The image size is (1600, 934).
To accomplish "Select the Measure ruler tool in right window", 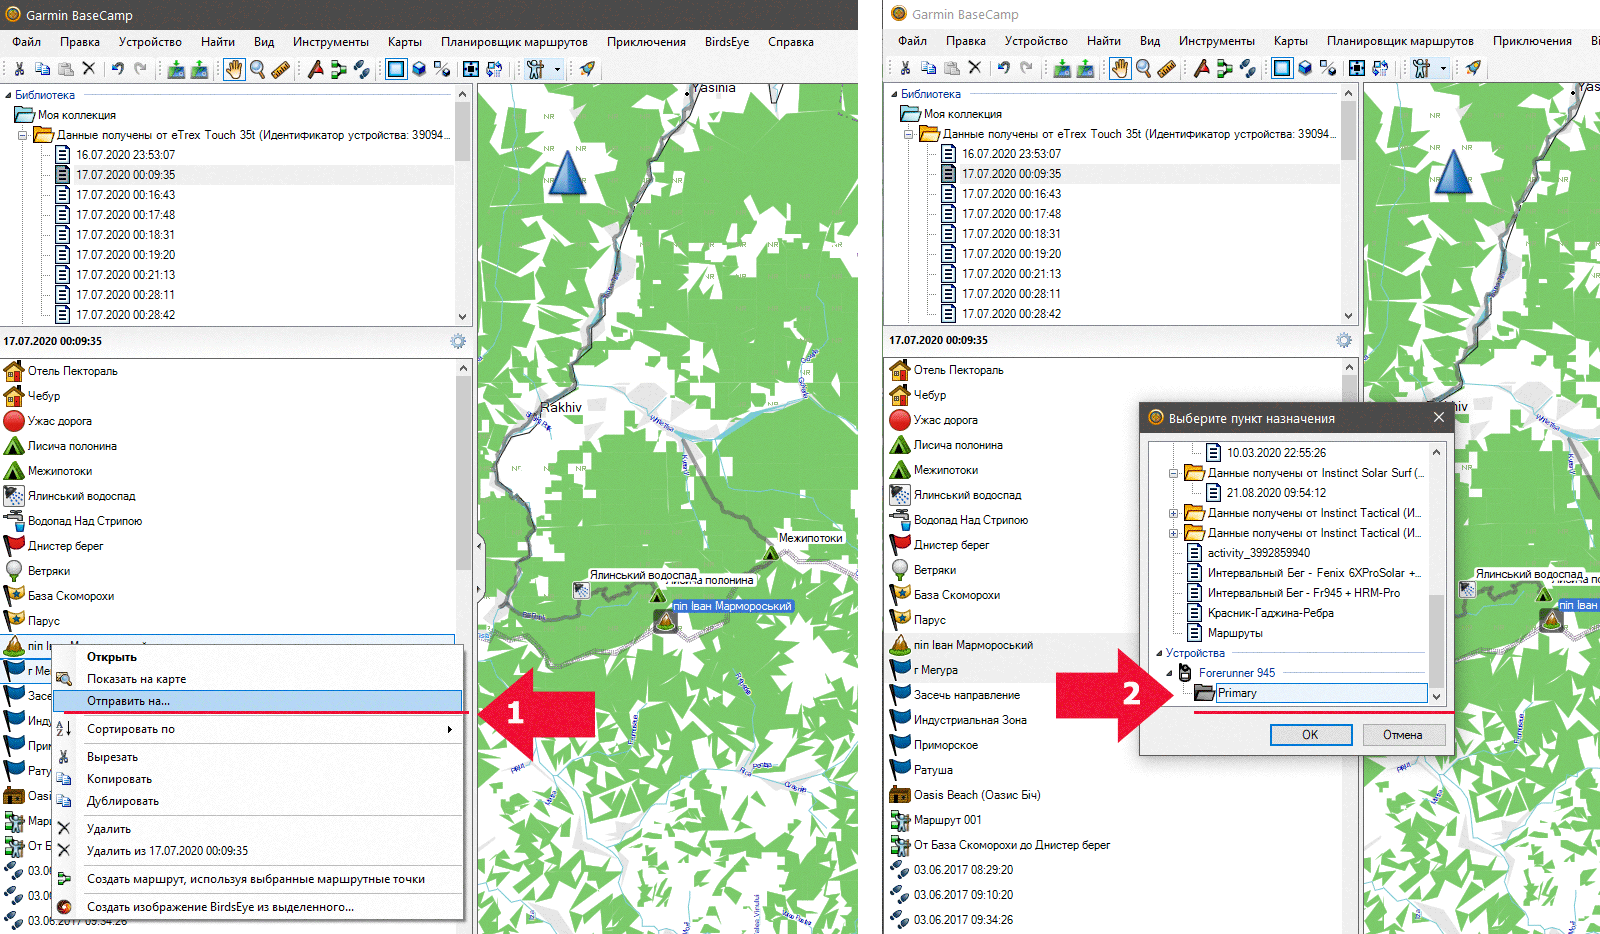I will tap(1166, 68).
